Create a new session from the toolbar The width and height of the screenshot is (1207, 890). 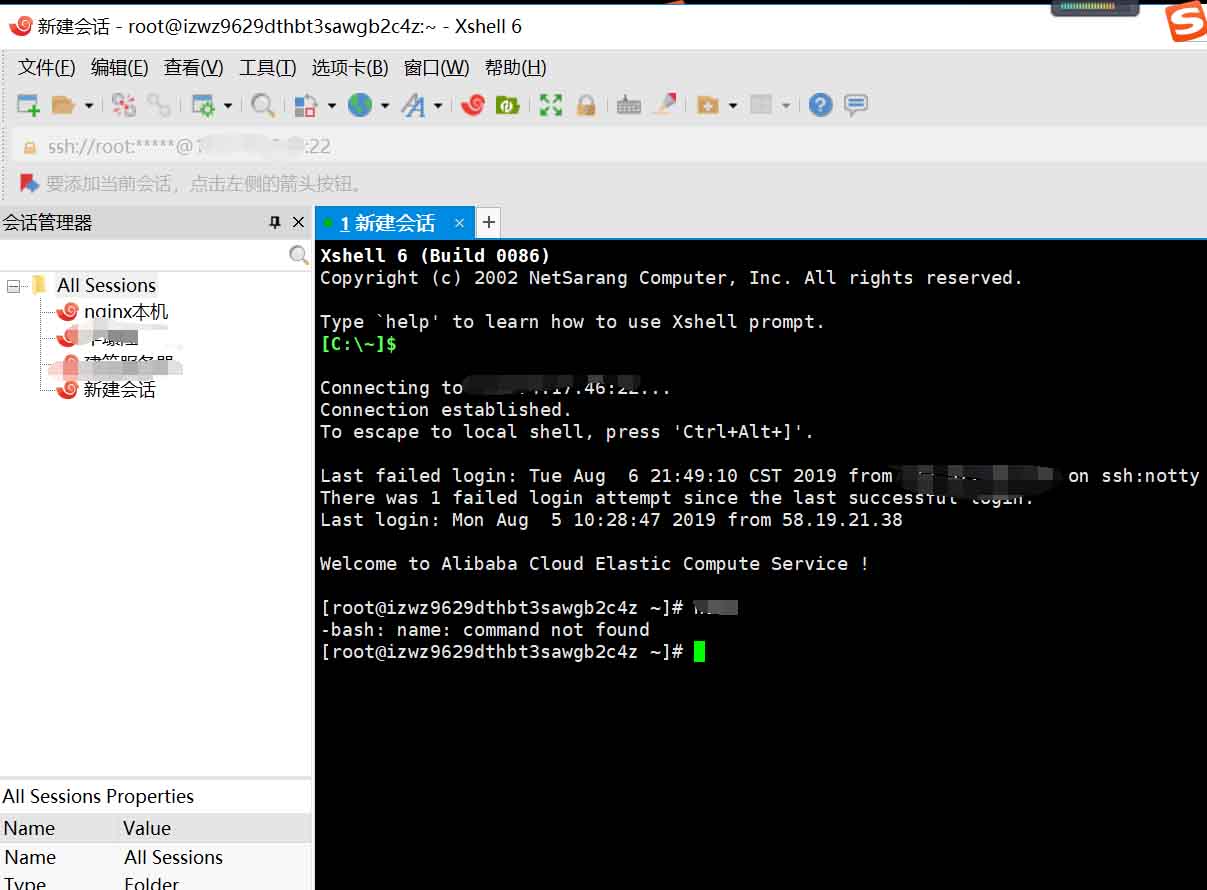point(27,104)
